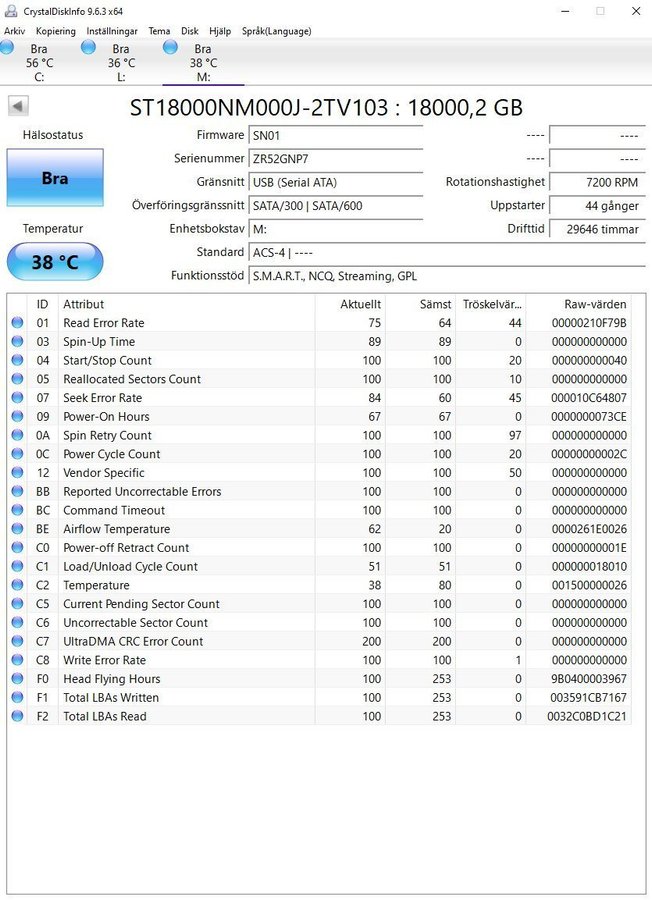Select drive M: tab at 38 °C
The height and width of the screenshot is (900, 652).
pos(203,63)
